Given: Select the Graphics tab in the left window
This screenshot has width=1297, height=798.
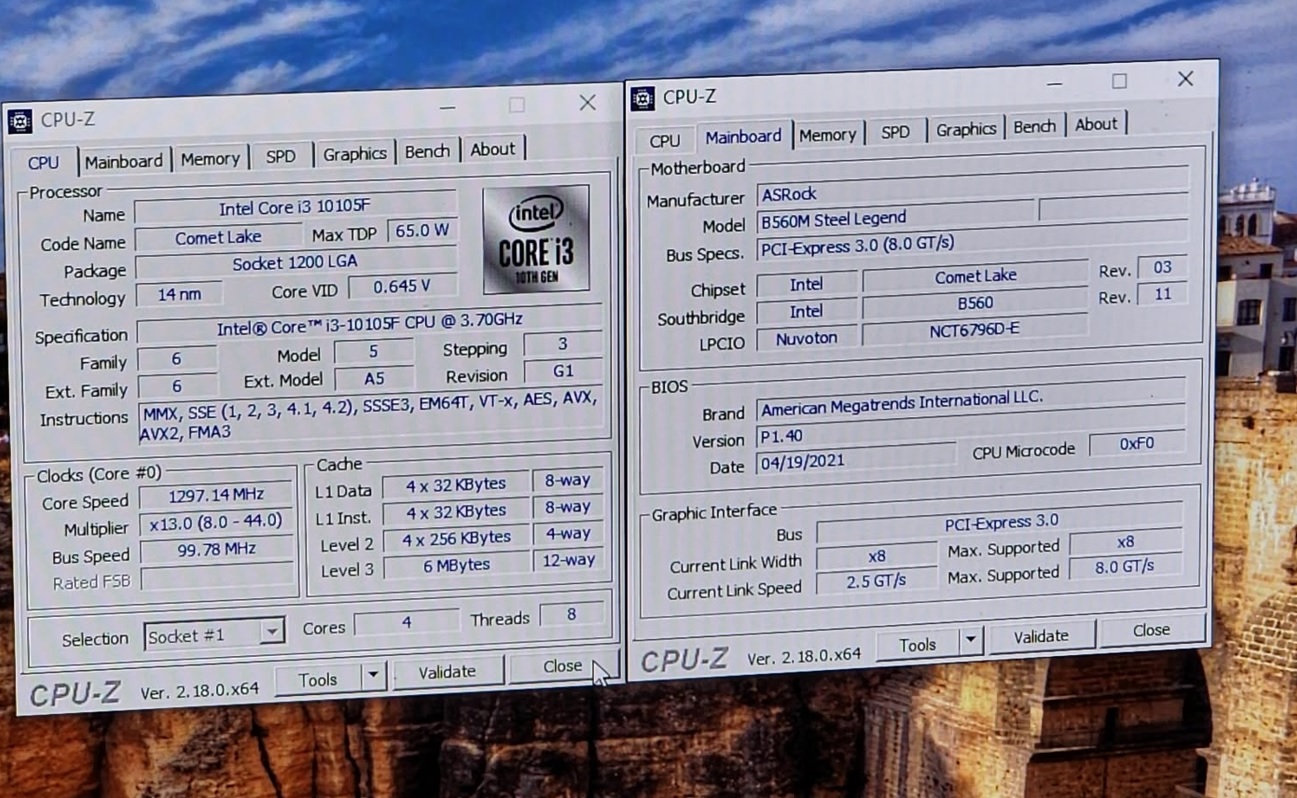Looking at the screenshot, I should [x=354, y=154].
